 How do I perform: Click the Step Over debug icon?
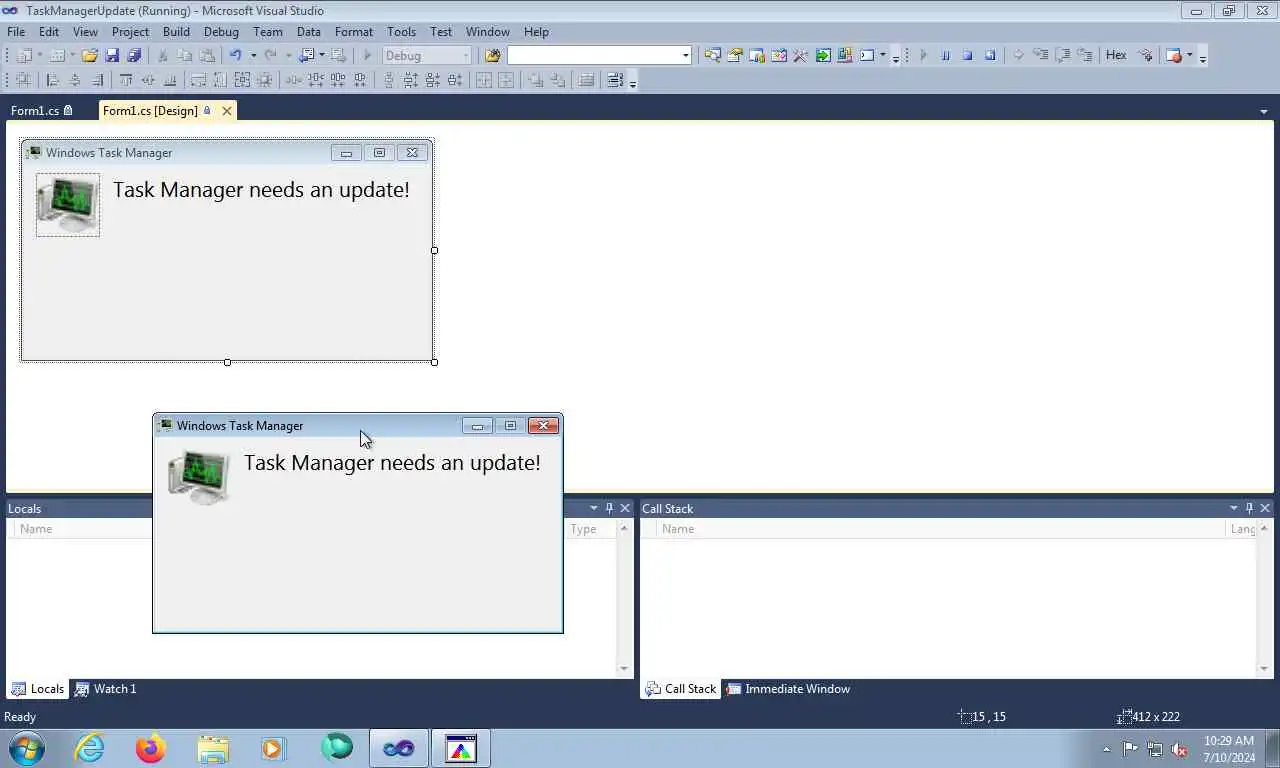(x=1062, y=56)
